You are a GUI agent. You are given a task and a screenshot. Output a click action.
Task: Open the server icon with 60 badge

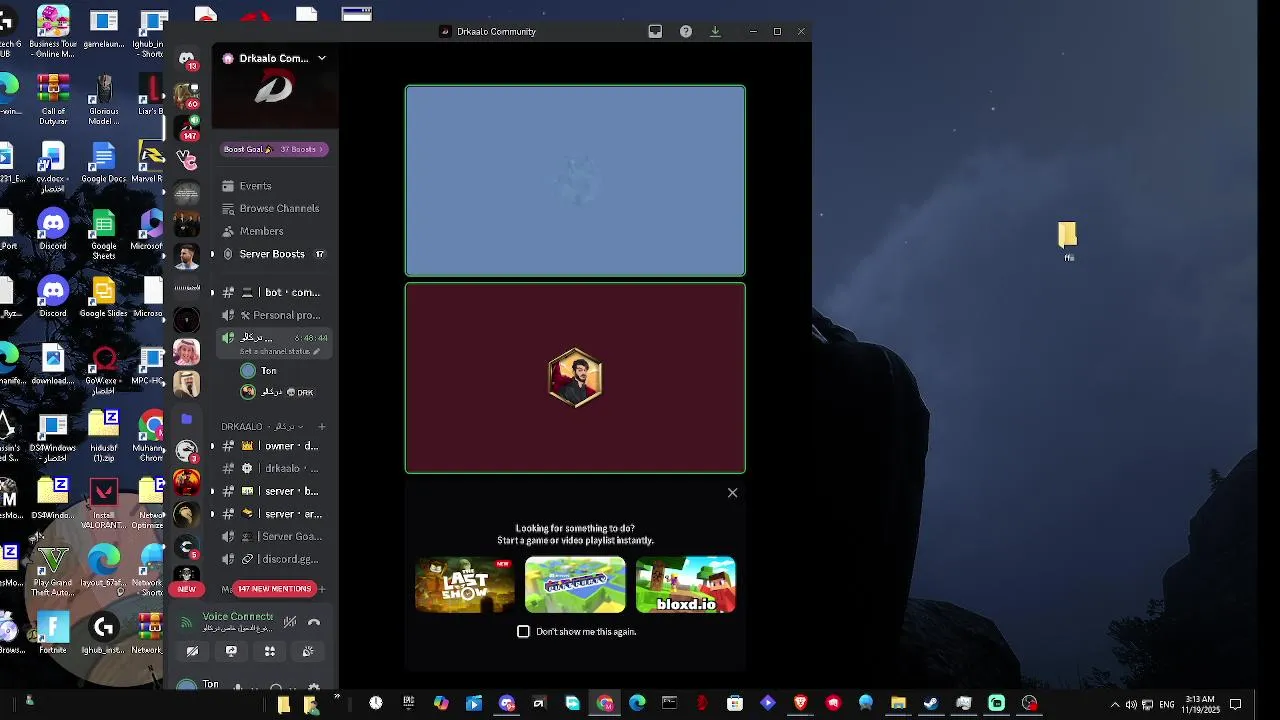(x=186, y=96)
